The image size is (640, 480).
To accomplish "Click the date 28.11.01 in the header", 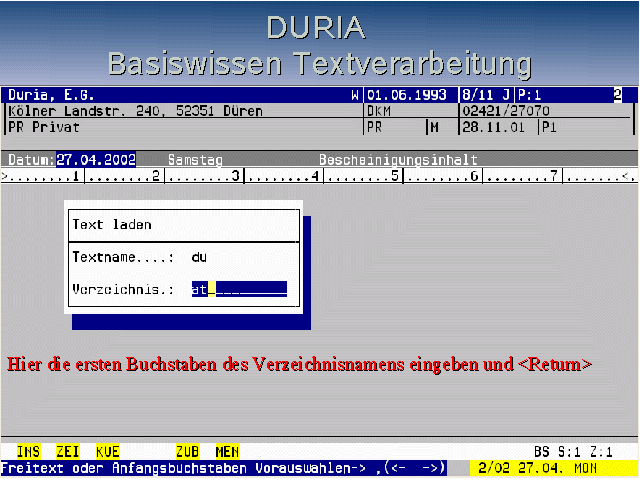I will [x=493, y=127].
